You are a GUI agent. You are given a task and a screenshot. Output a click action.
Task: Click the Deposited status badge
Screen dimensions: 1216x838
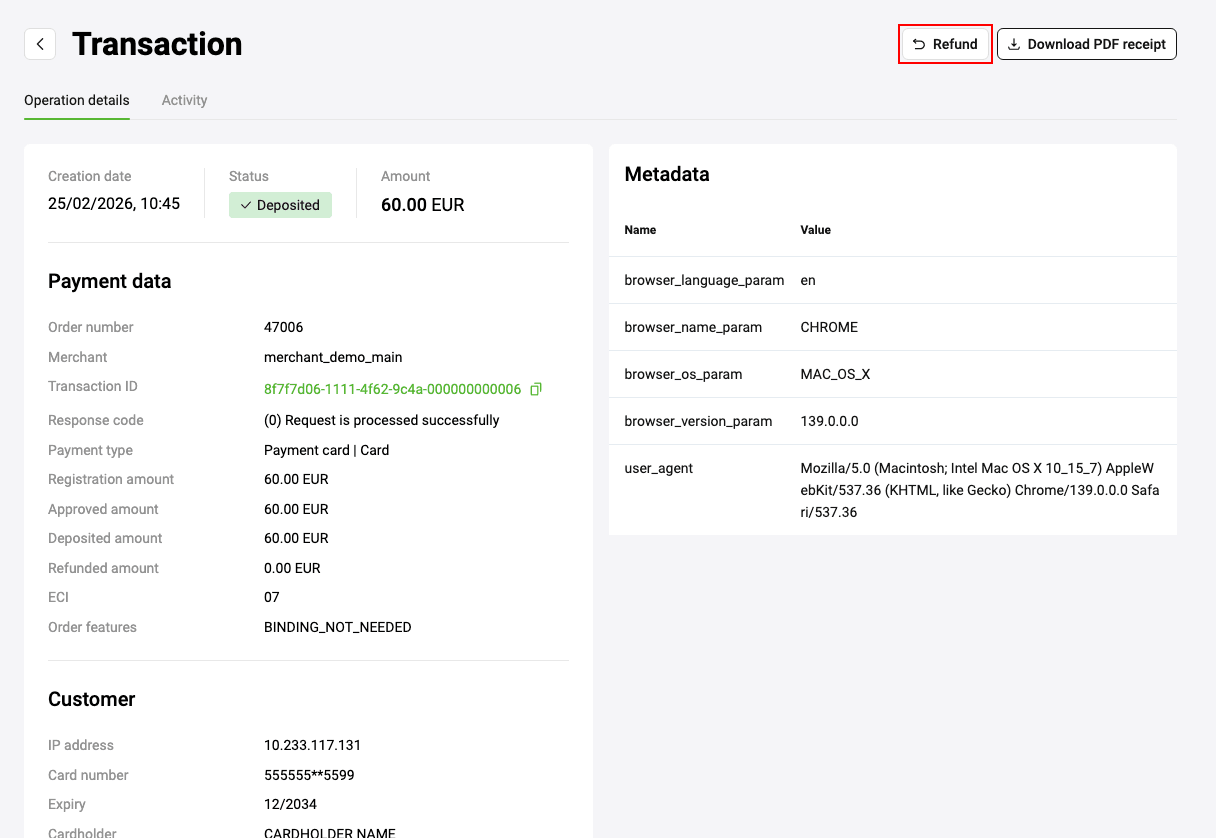pos(280,205)
